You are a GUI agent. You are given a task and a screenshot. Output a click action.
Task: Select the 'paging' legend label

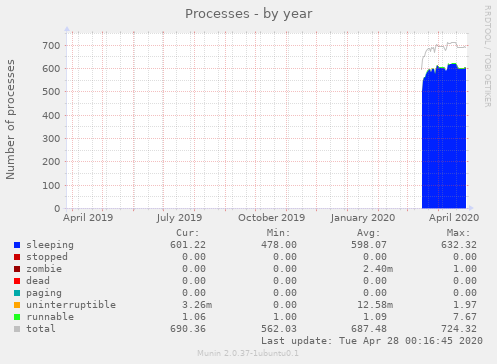click(x=44, y=293)
